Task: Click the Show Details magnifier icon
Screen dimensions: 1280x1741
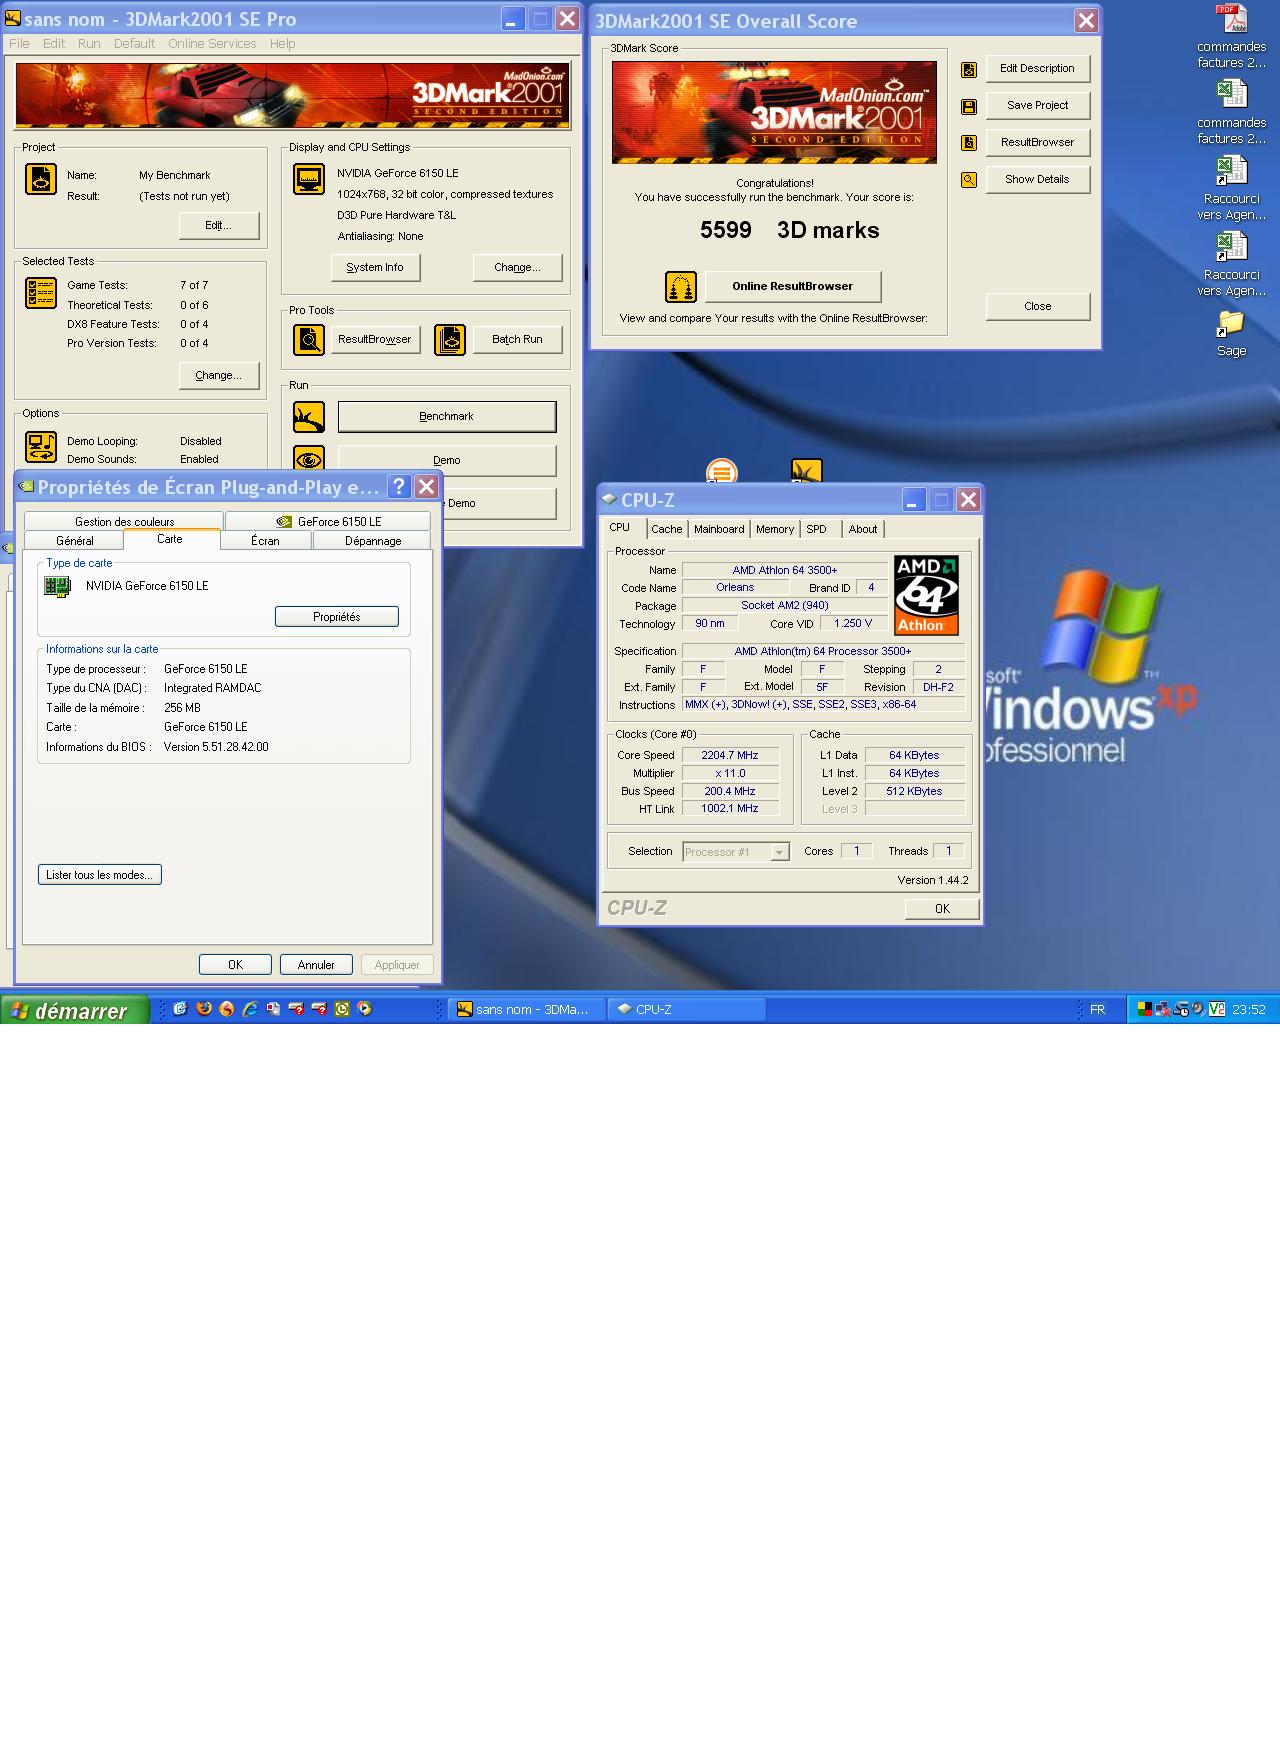Action: click(968, 180)
